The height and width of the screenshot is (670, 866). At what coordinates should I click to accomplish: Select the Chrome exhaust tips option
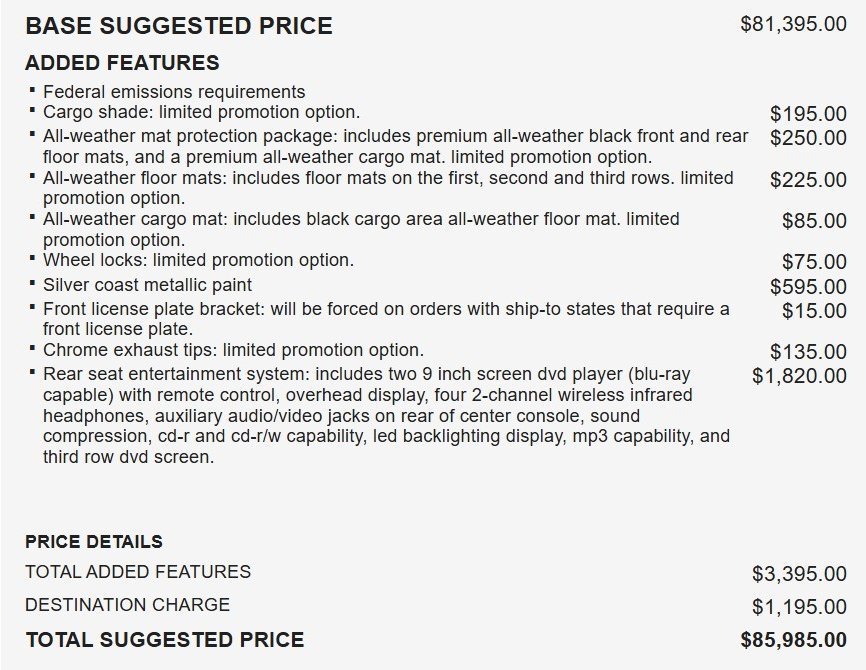point(234,350)
